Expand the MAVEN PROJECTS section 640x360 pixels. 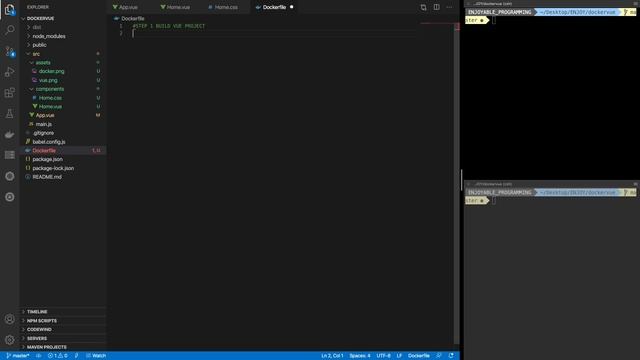pos(47,347)
